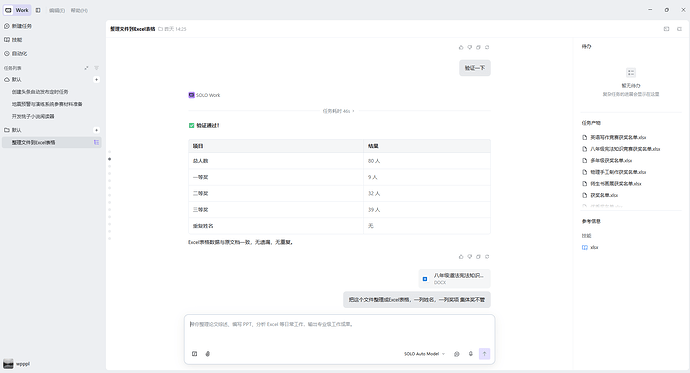Select the 9 人 table cell
This screenshot has width=690, height=373.
coord(427,177)
